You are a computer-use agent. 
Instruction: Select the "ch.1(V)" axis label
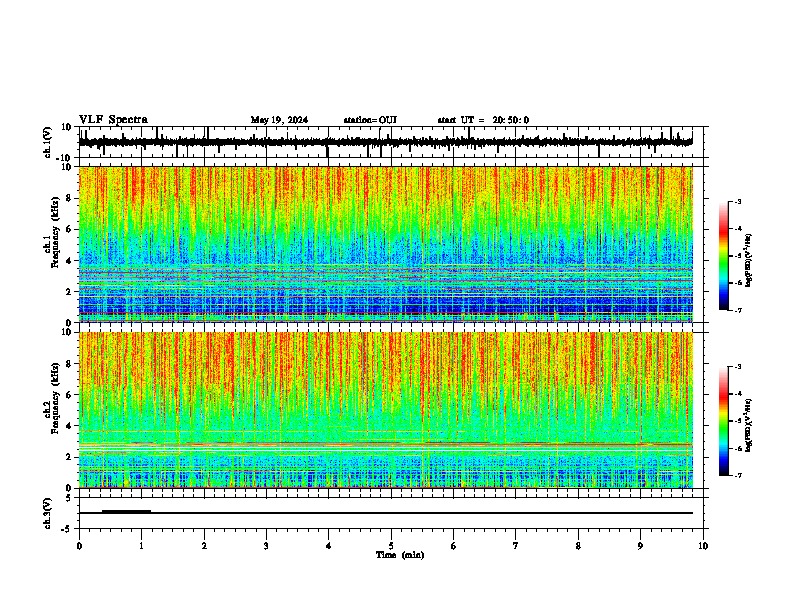pyautogui.click(x=48, y=142)
